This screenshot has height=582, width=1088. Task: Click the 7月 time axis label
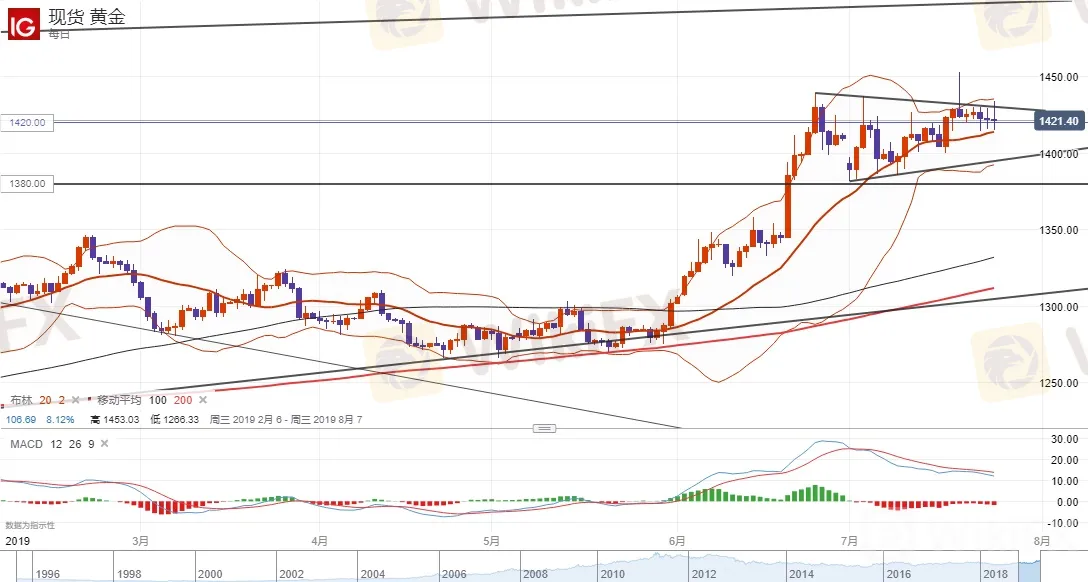tap(849, 541)
